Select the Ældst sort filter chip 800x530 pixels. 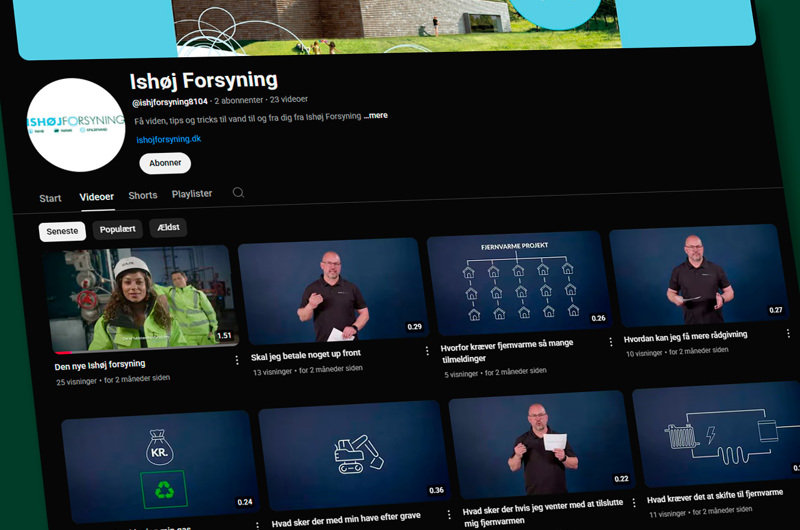tap(168, 227)
